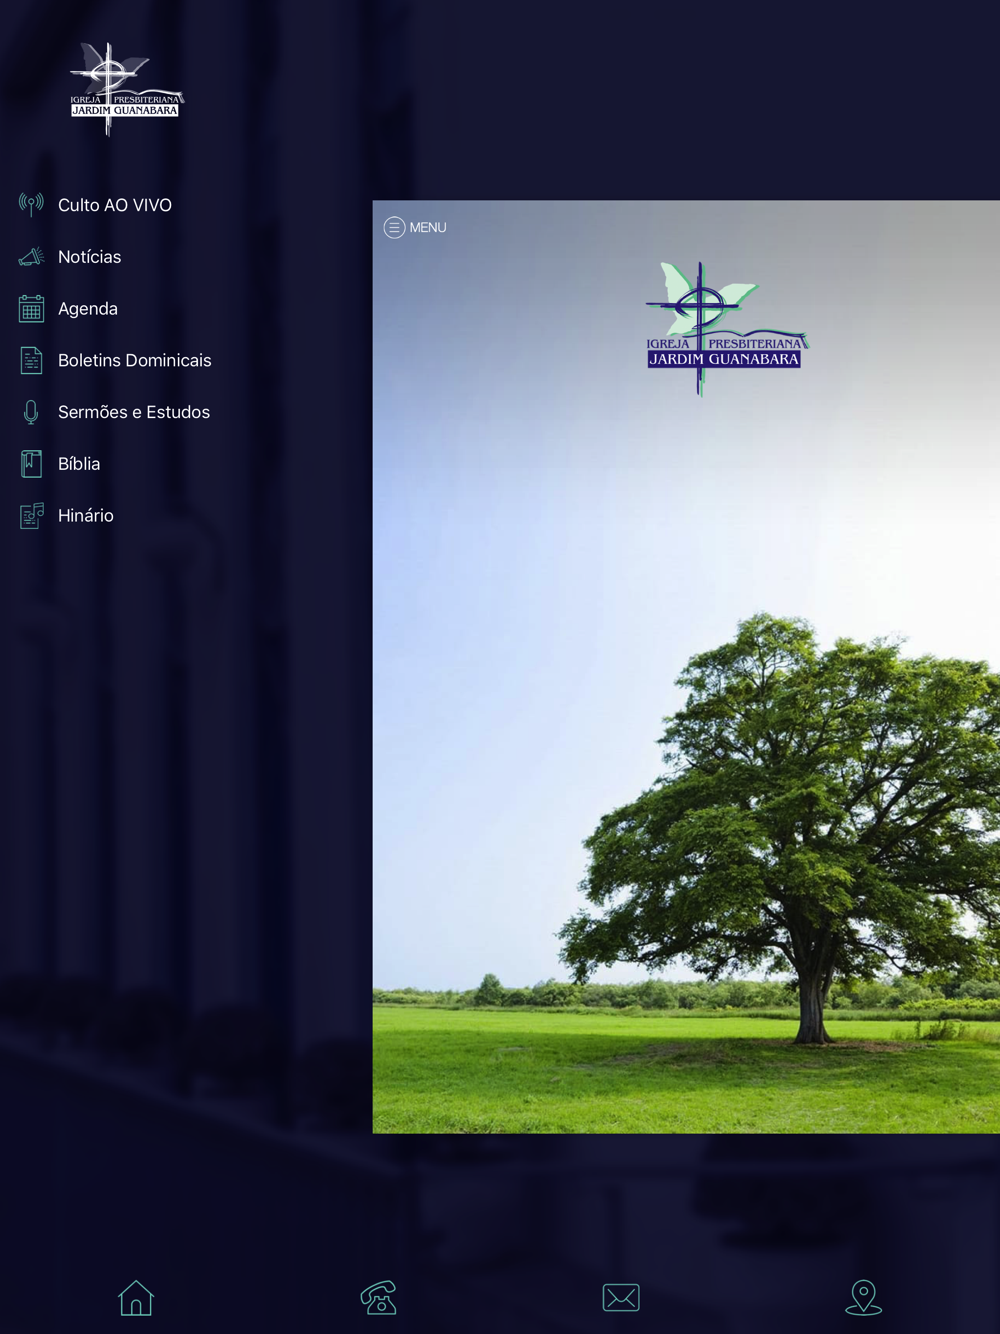The image size is (1000, 1334).
Task: Tap the Hinário music sheet icon
Action: click(x=31, y=515)
